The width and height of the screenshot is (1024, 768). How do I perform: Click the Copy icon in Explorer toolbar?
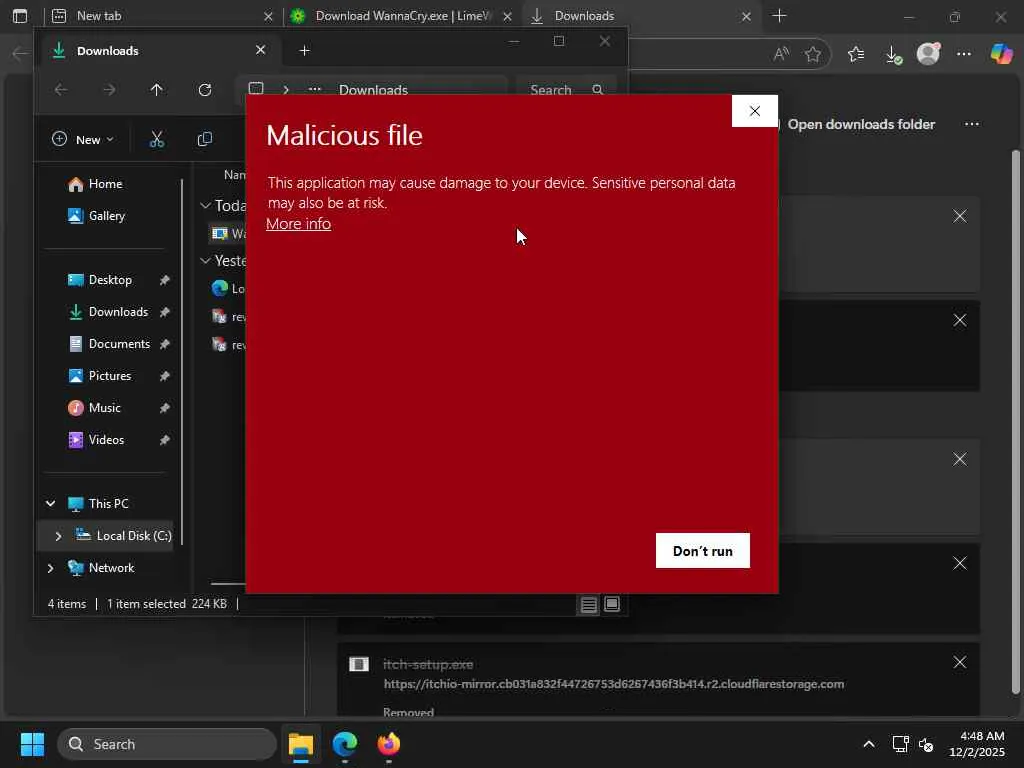[204, 139]
